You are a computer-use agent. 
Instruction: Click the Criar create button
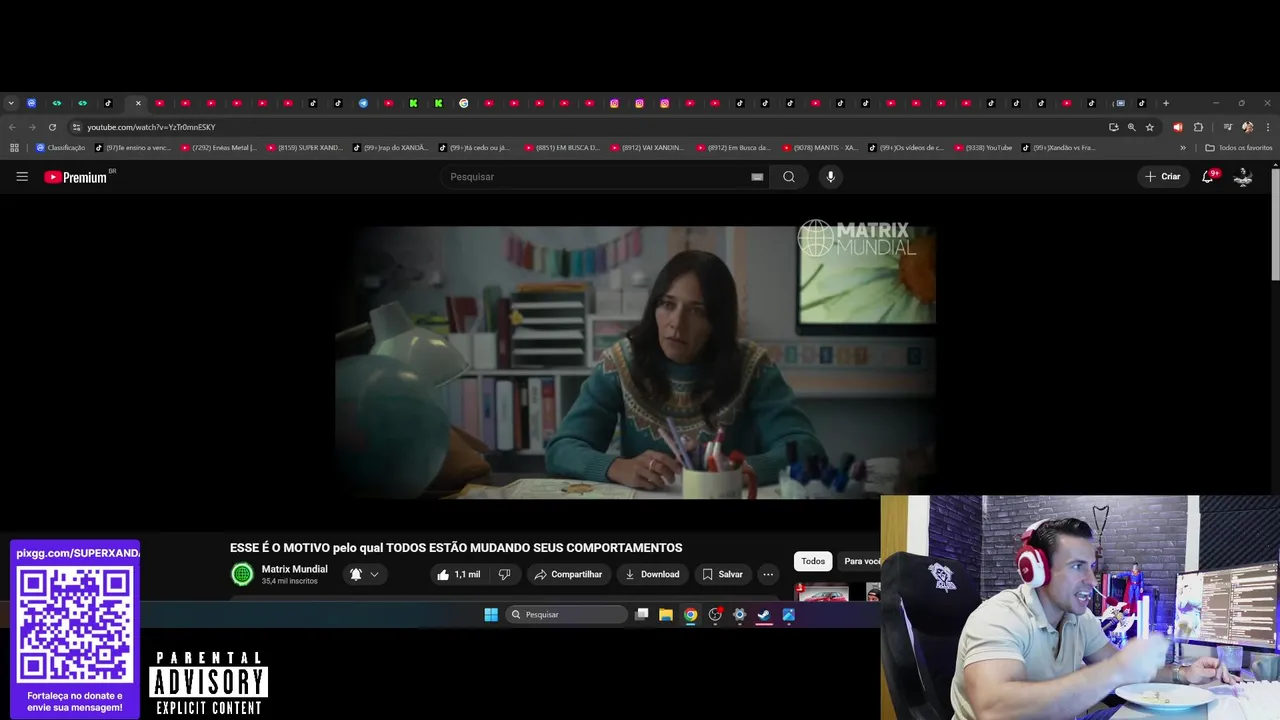click(x=1163, y=177)
